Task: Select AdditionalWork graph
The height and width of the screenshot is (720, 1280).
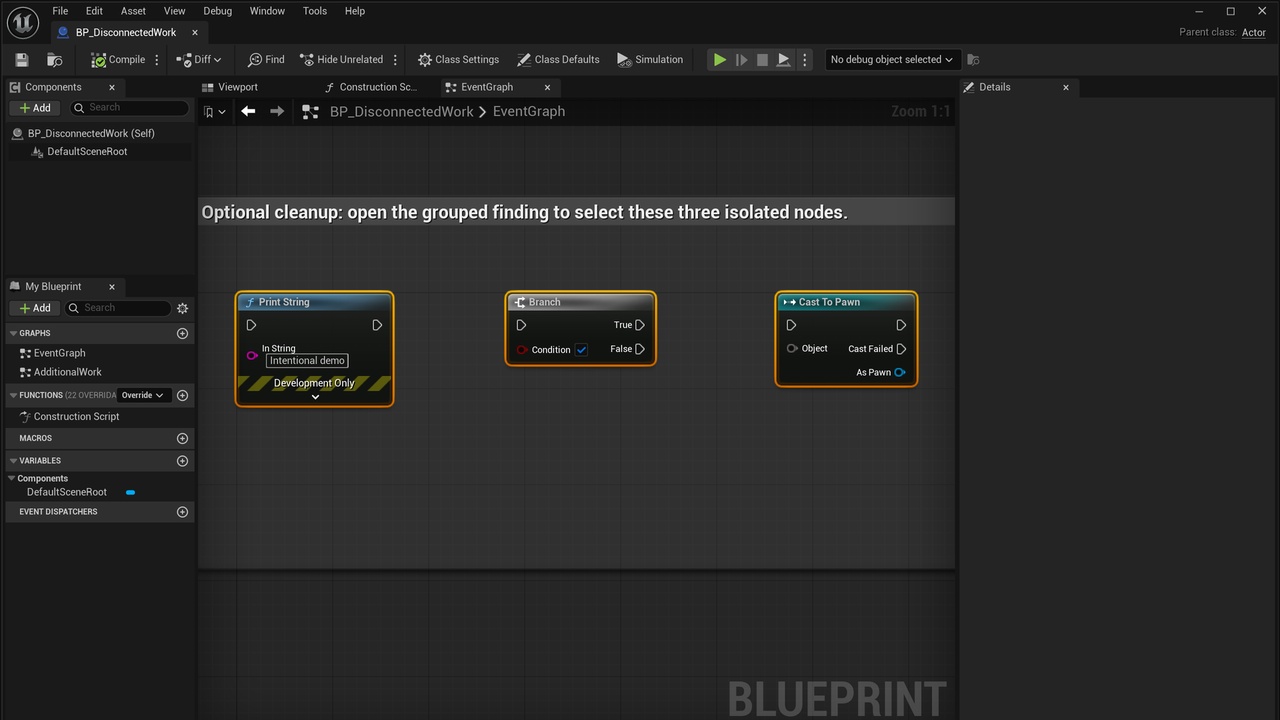Action: [67, 372]
